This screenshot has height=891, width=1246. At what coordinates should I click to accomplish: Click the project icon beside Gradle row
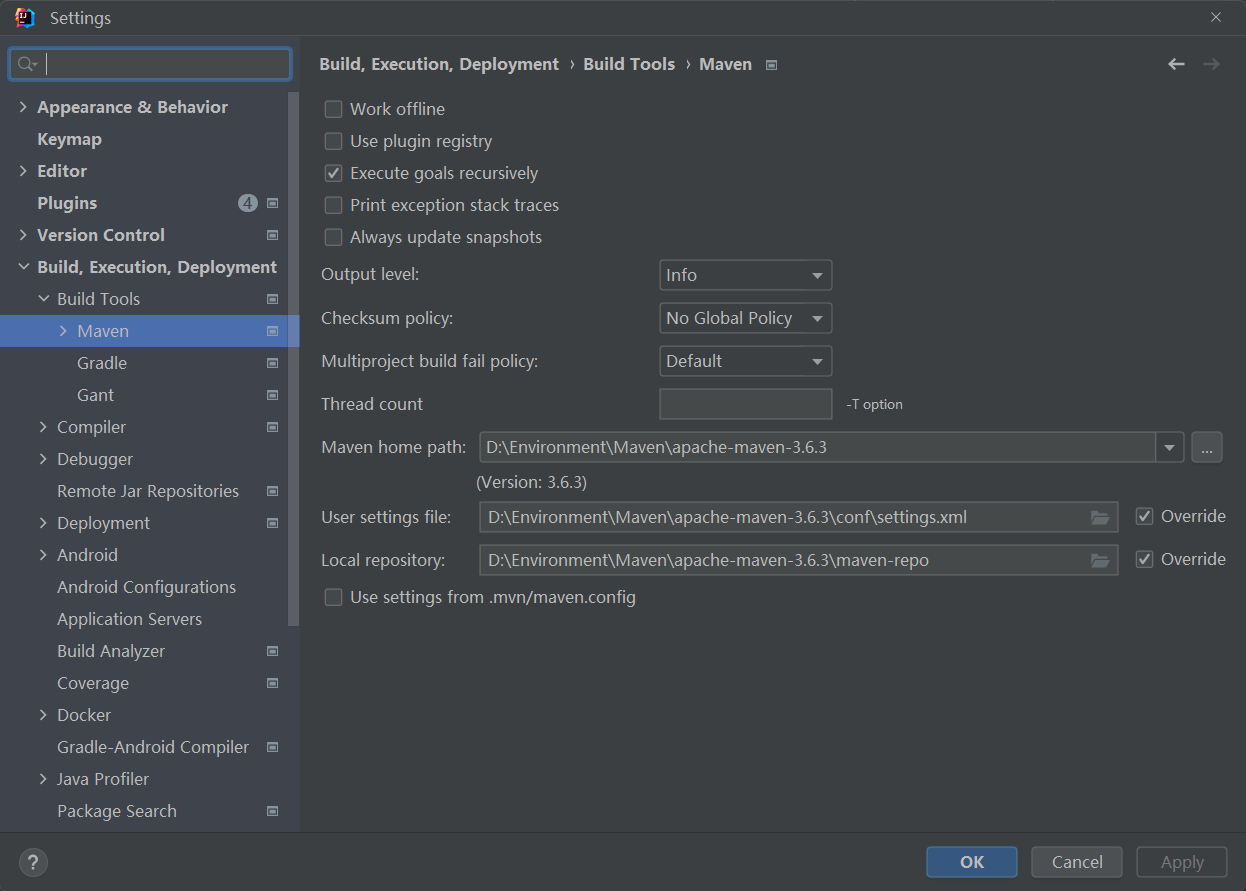coord(272,363)
